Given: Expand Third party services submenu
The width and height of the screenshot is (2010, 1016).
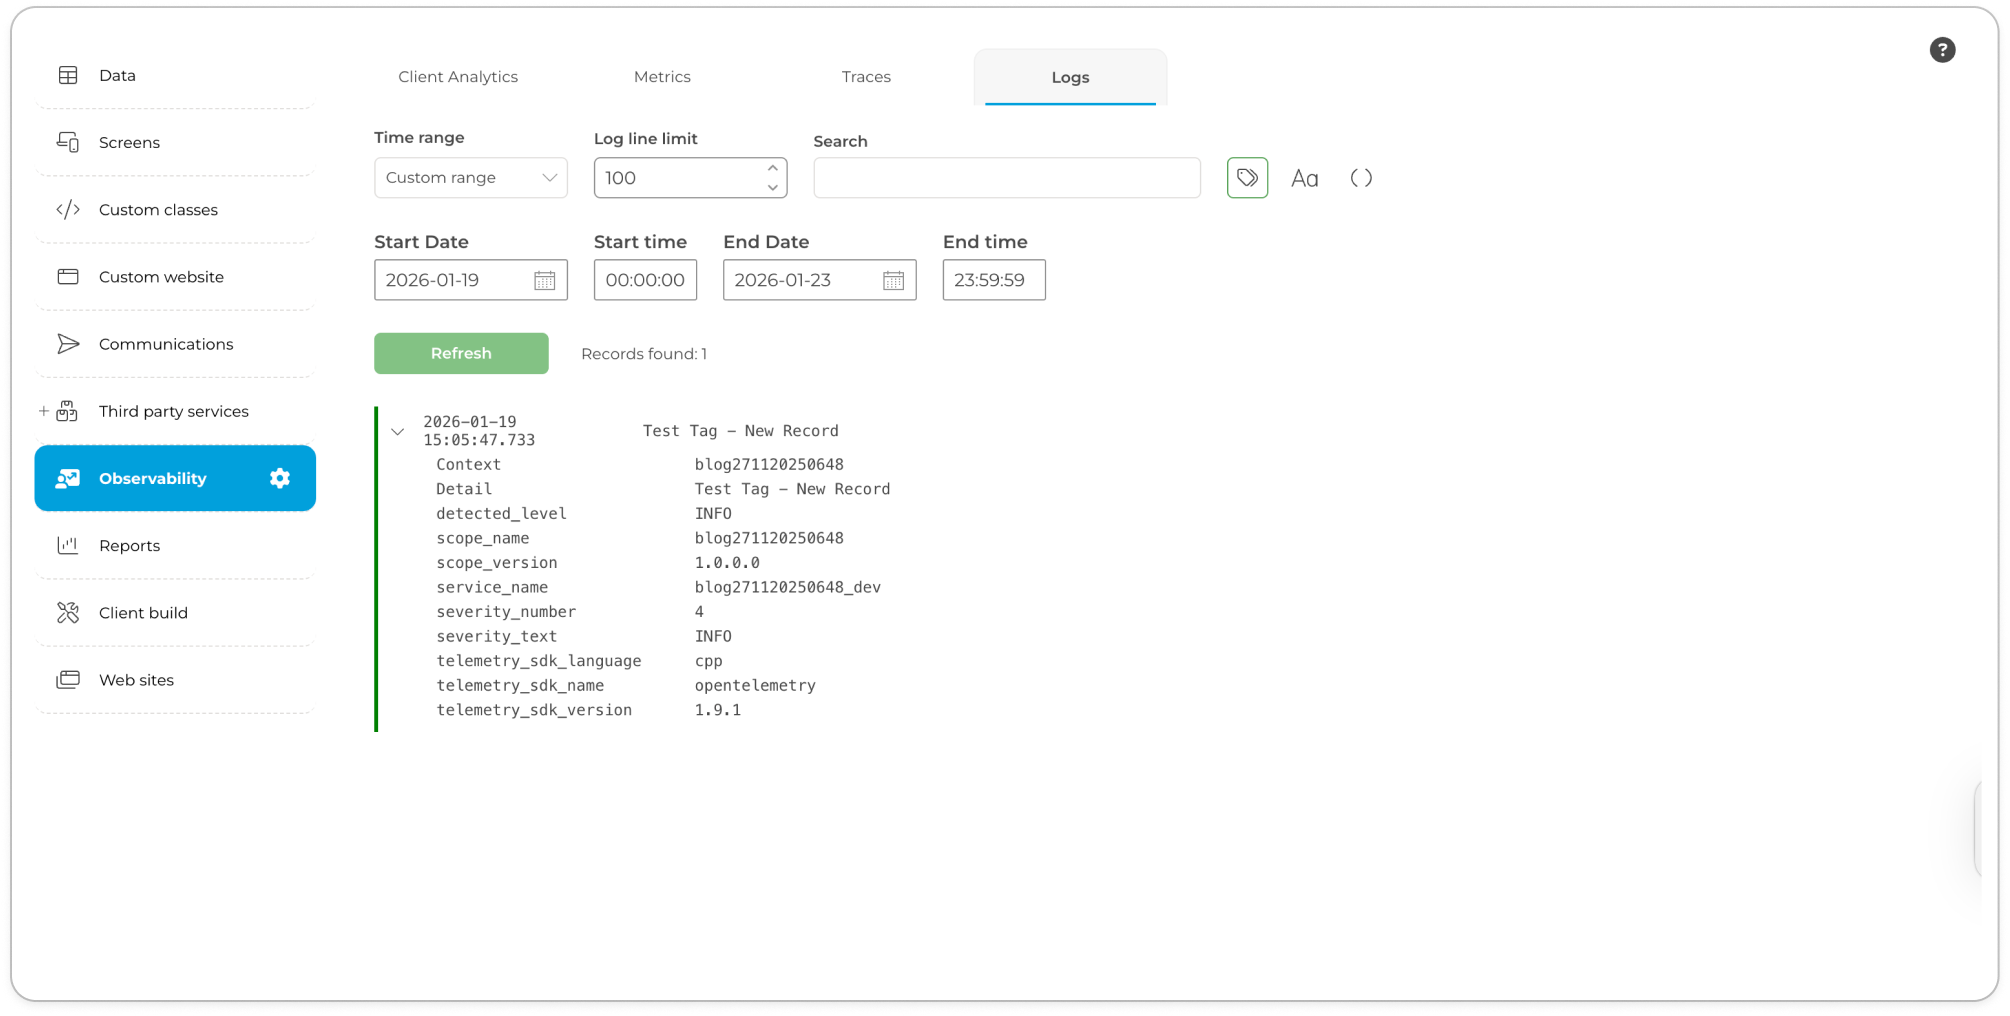Looking at the screenshot, I should (43, 411).
